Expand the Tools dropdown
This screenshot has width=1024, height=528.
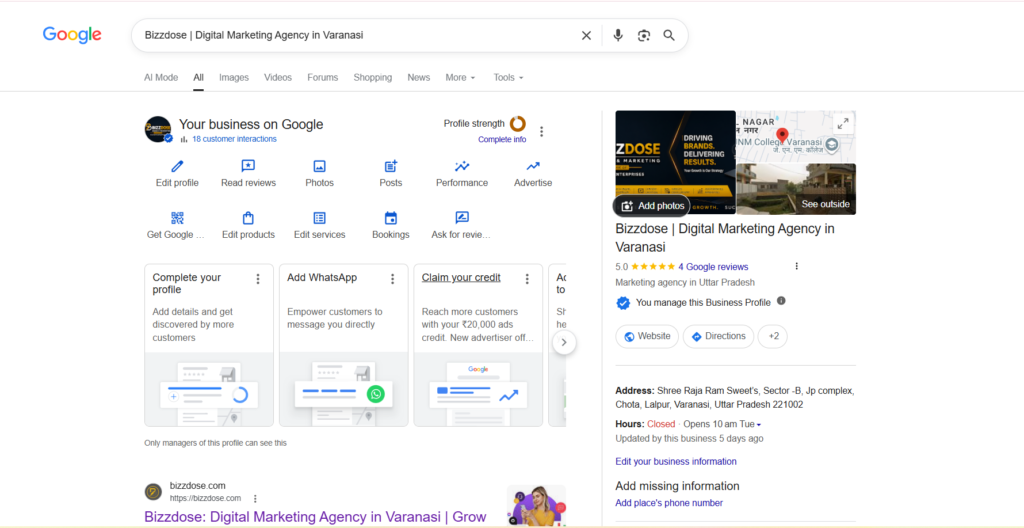[x=508, y=77]
